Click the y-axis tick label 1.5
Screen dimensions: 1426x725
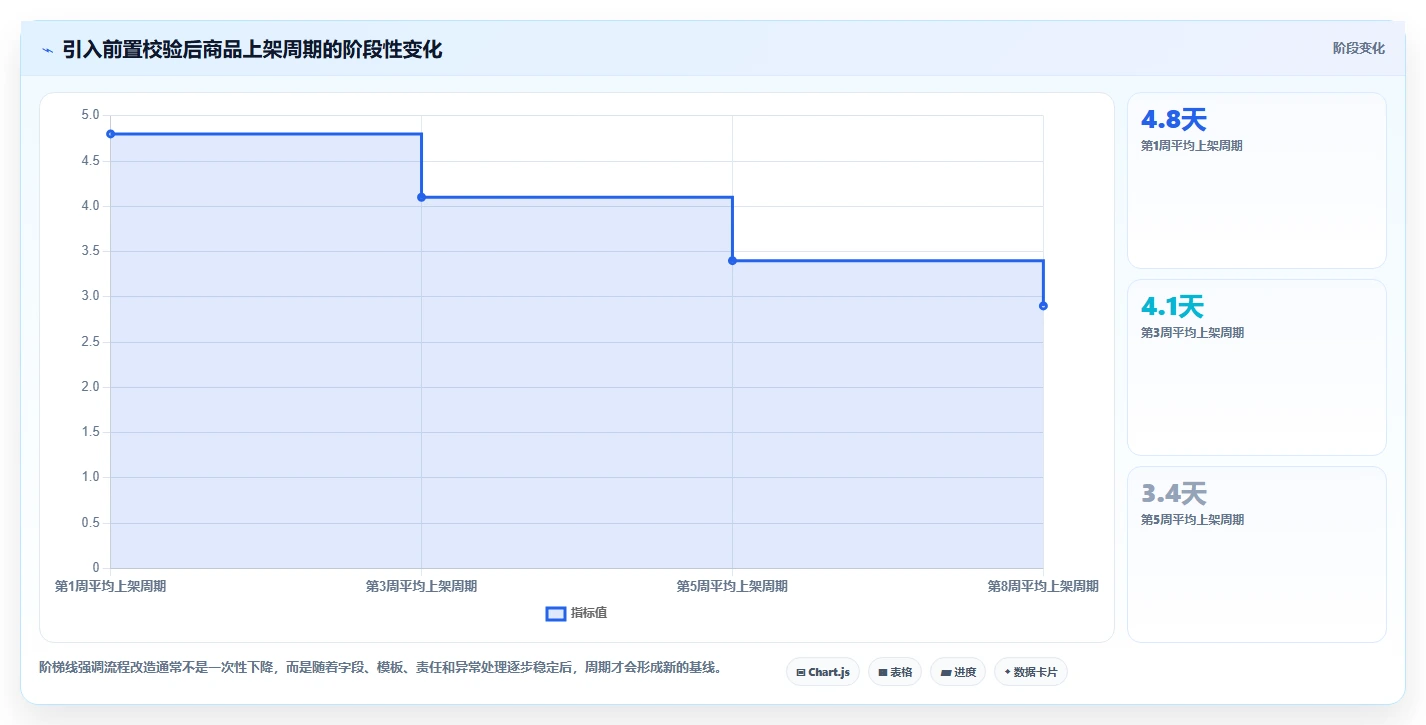[x=90, y=432]
